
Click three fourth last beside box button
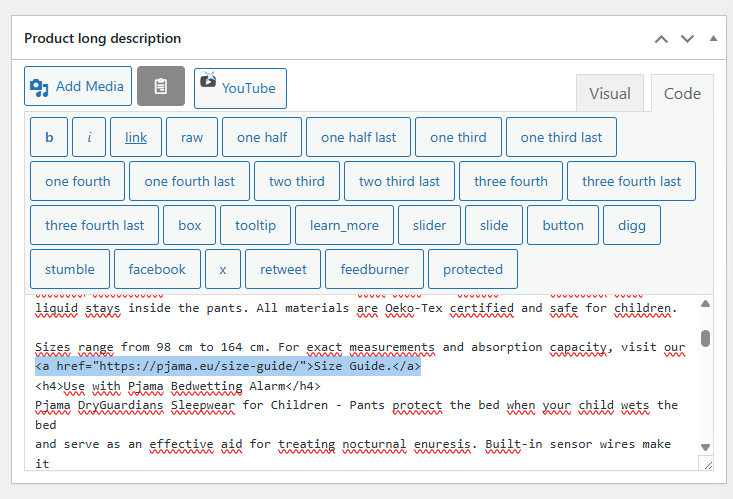tap(94, 225)
